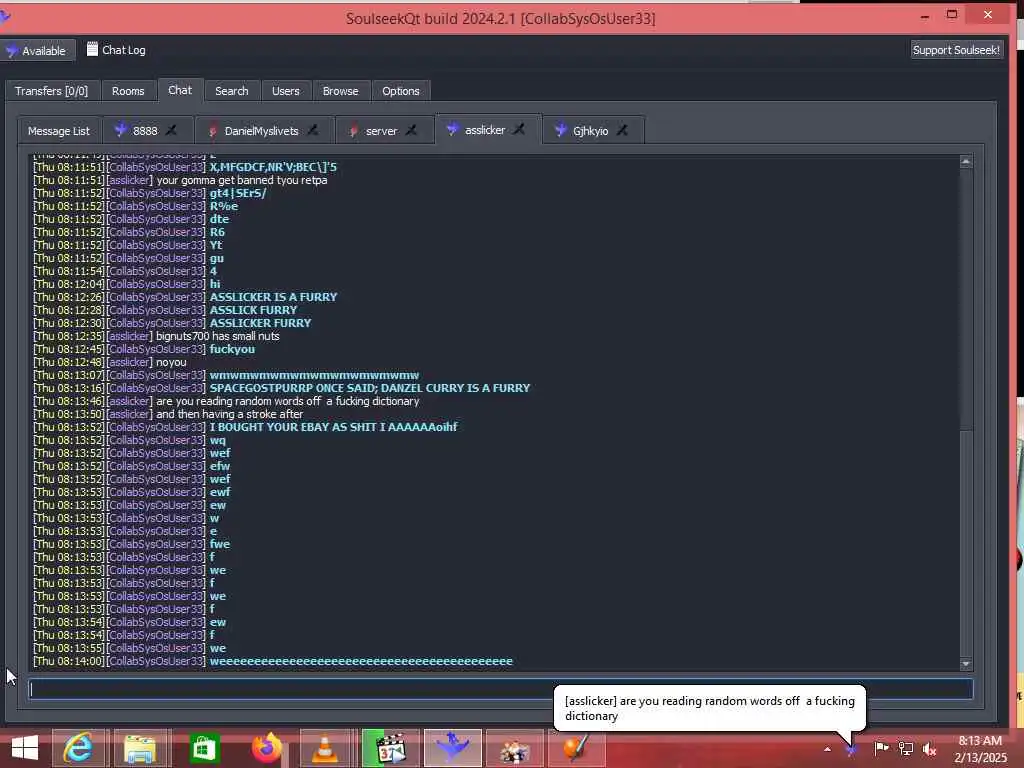The height and width of the screenshot is (768, 1024).
Task: Select the Message List chat tab
Action: click(x=59, y=131)
